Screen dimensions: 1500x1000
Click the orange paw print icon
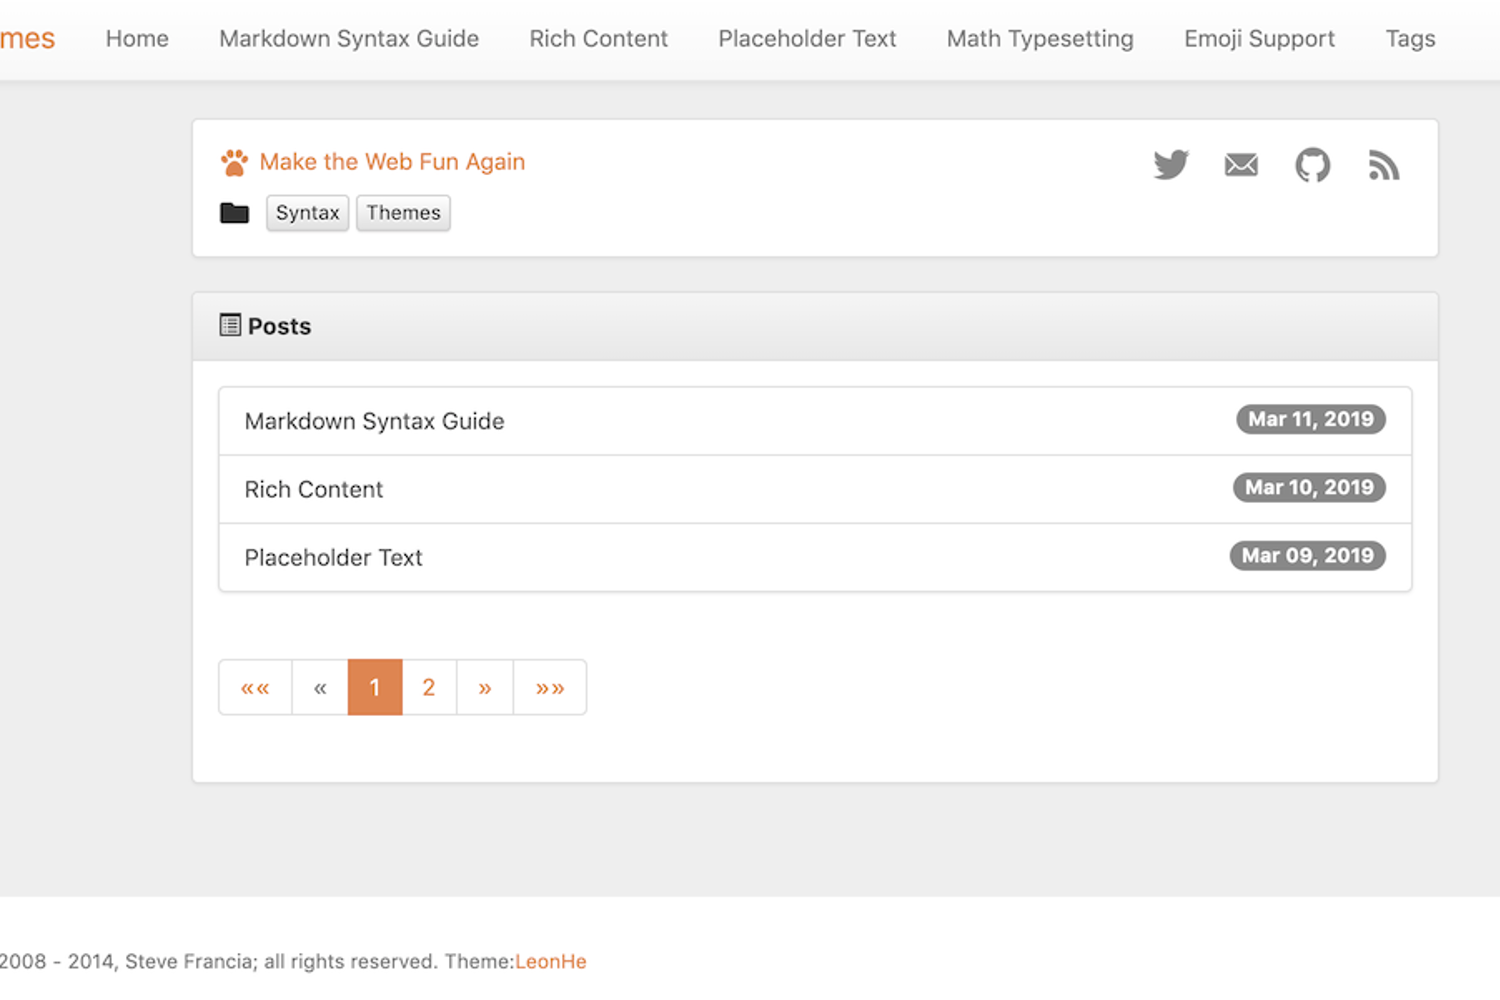(x=234, y=162)
